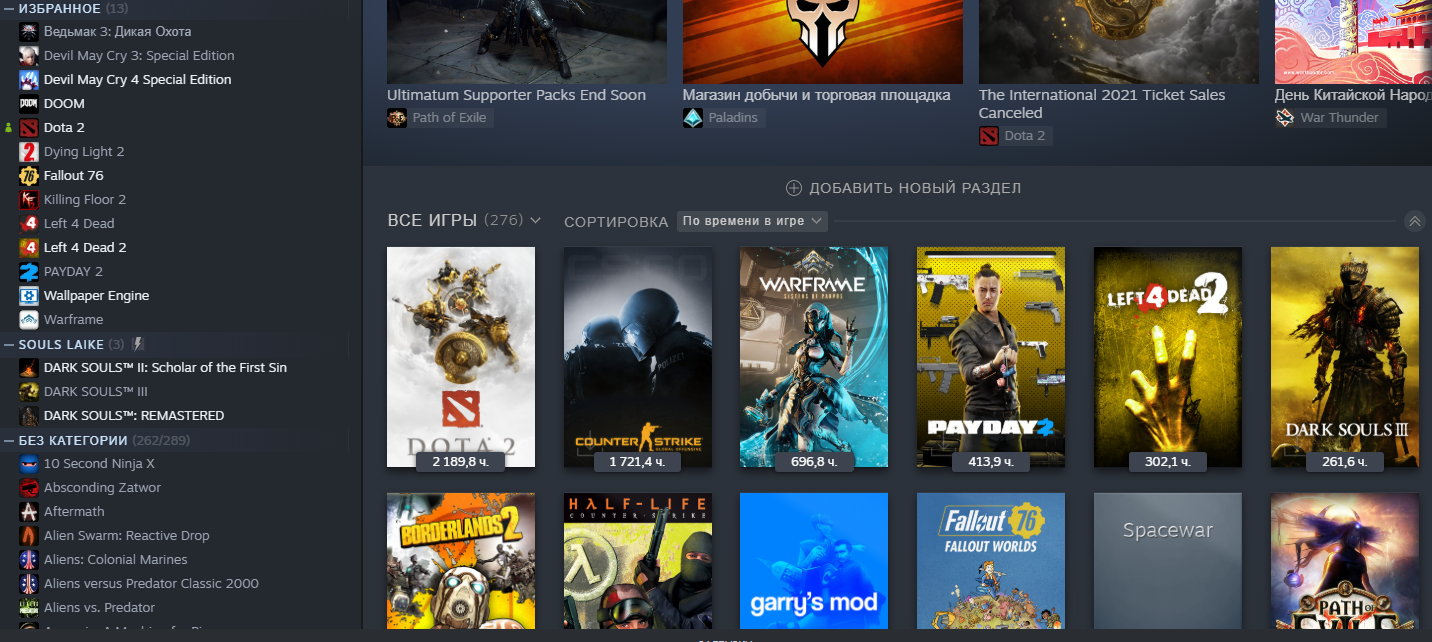This screenshot has width=1432, height=642.
Task: Click the Paladins icon under the news card
Action: (x=693, y=118)
